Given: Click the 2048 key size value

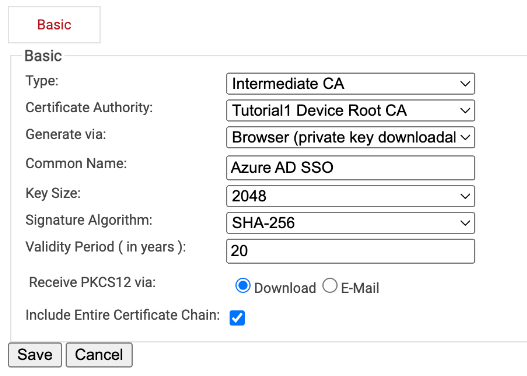Looking at the screenshot, I should pos(249,196).
